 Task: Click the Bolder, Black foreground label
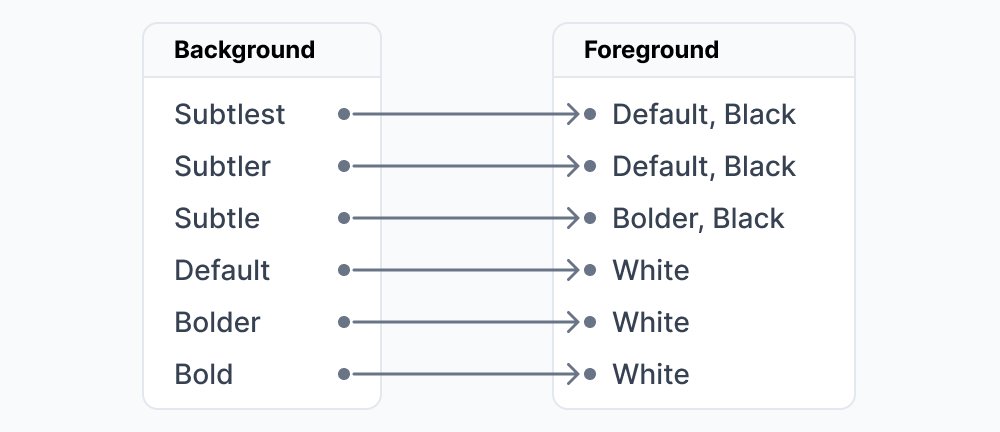tap(698, 218)
